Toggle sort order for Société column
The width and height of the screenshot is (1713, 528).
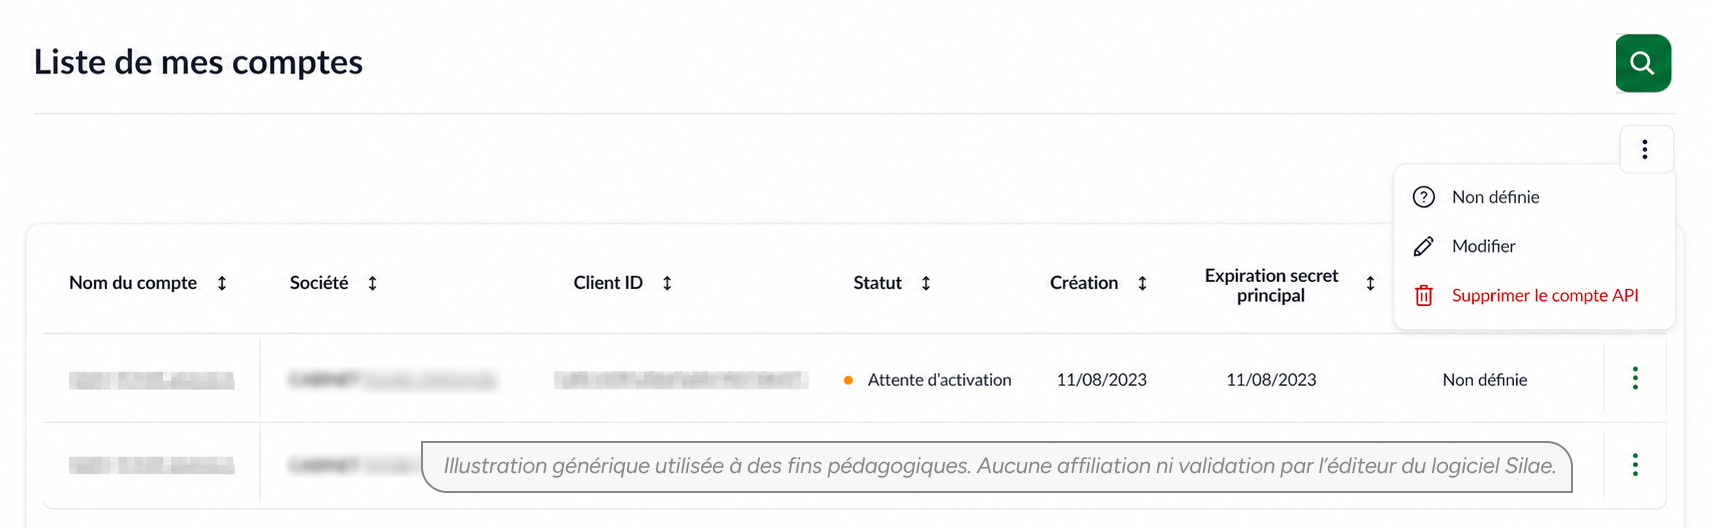[x=372, y=283]
